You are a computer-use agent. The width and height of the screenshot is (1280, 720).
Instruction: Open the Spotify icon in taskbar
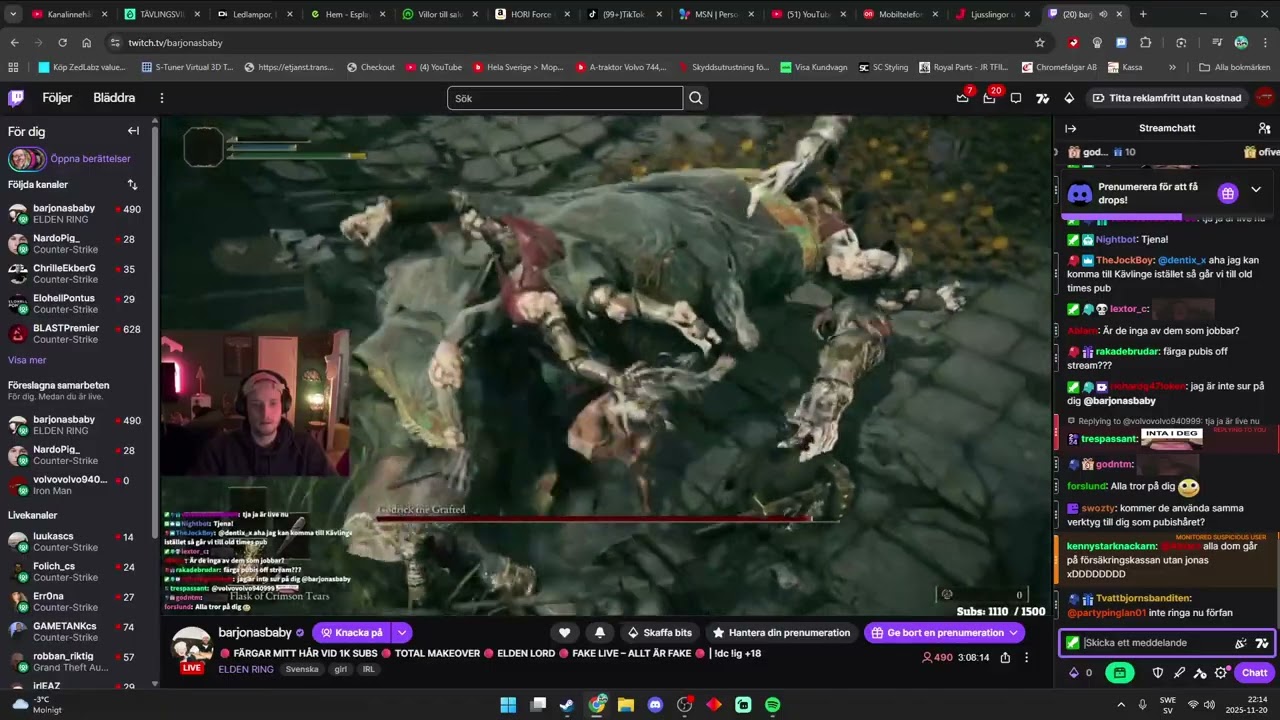(x=772, y=705)
